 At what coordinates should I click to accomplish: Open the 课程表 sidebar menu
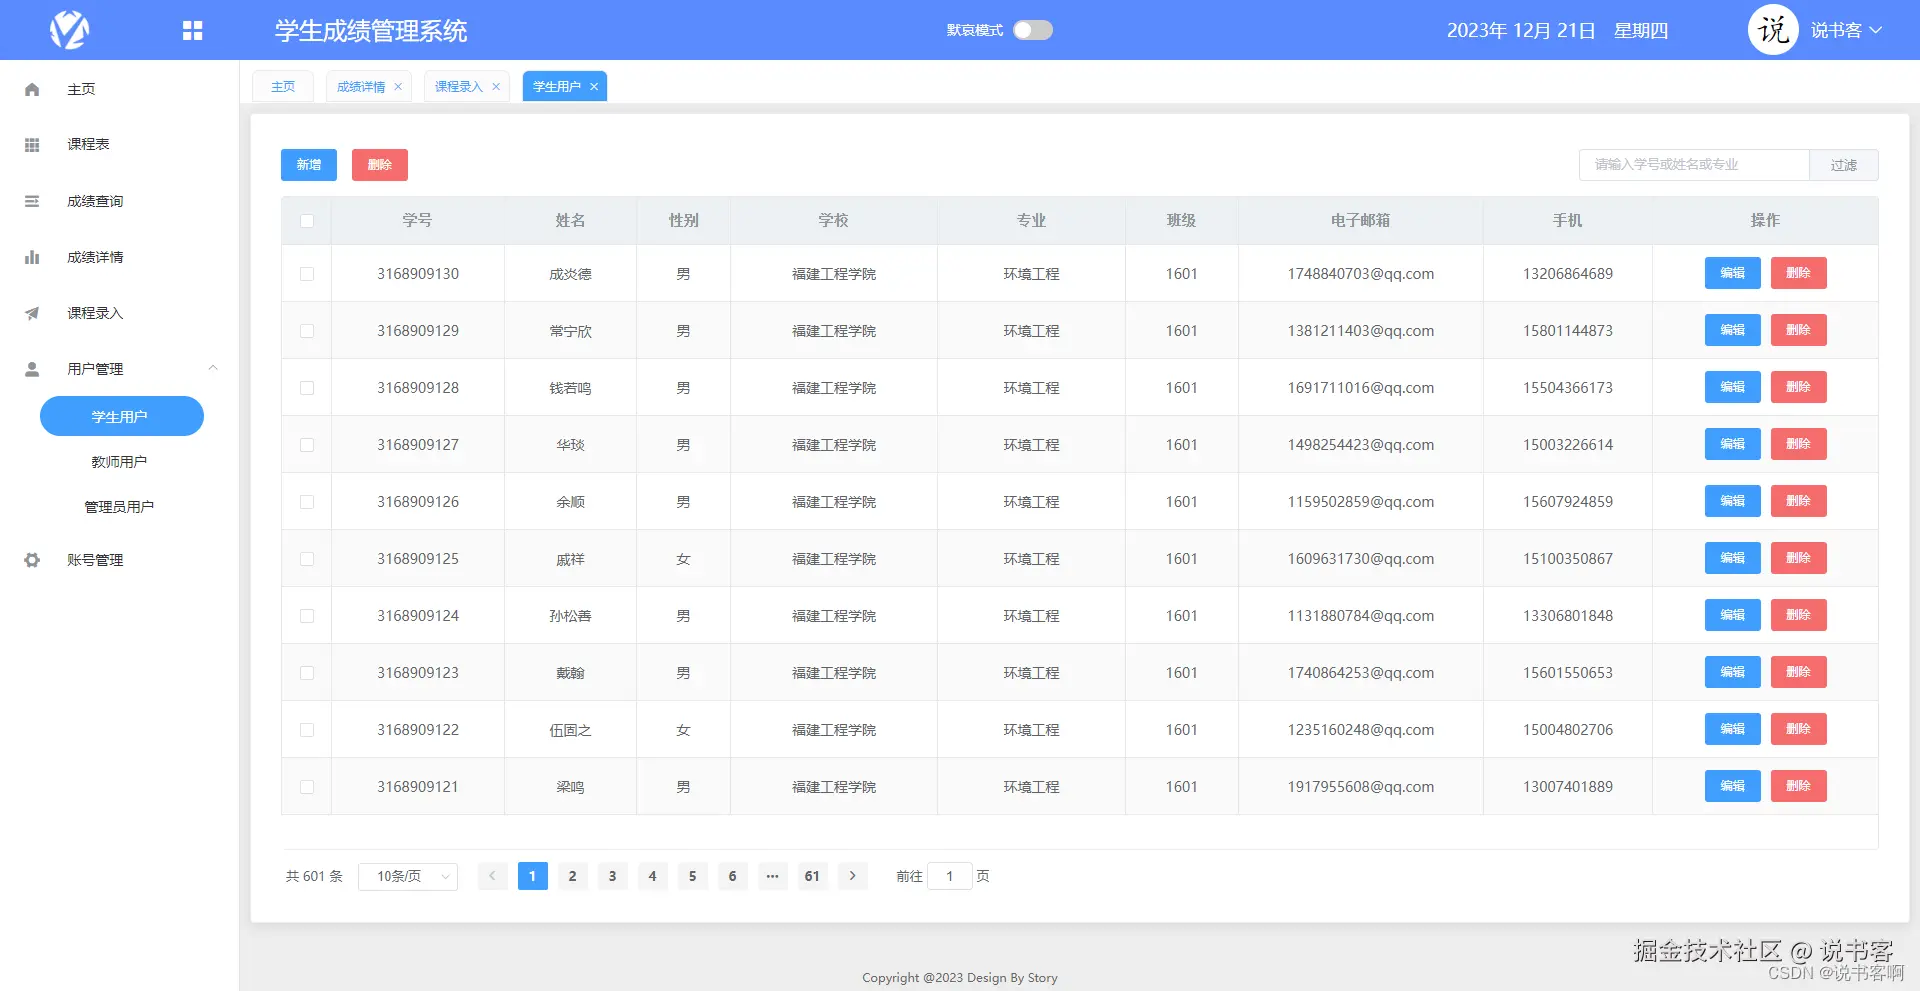pos(120,145)
